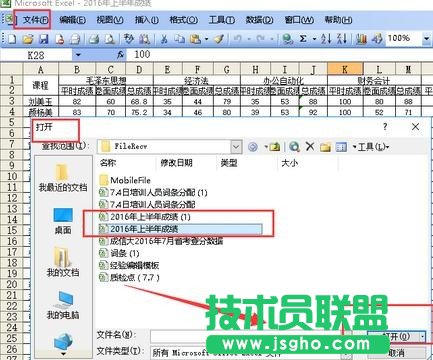Open the Chart Wizard icon
Screen dimensions: 433x360
click(361, 39)
